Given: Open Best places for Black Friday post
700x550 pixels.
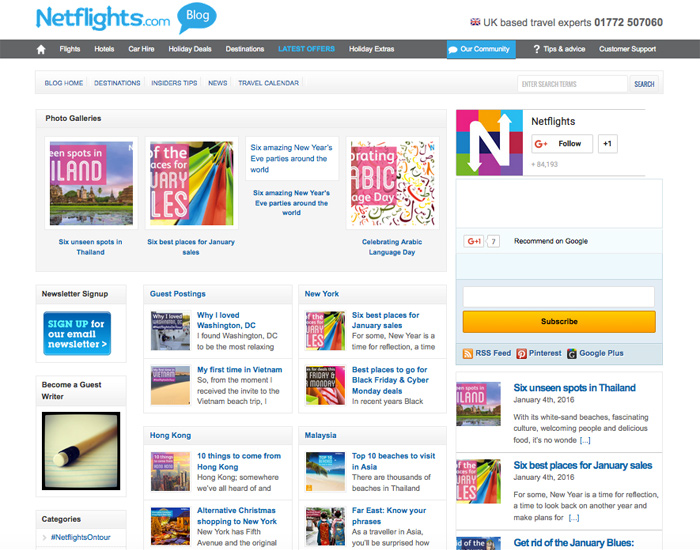Looking at the screenshot, I should click(x=390, y=380).
